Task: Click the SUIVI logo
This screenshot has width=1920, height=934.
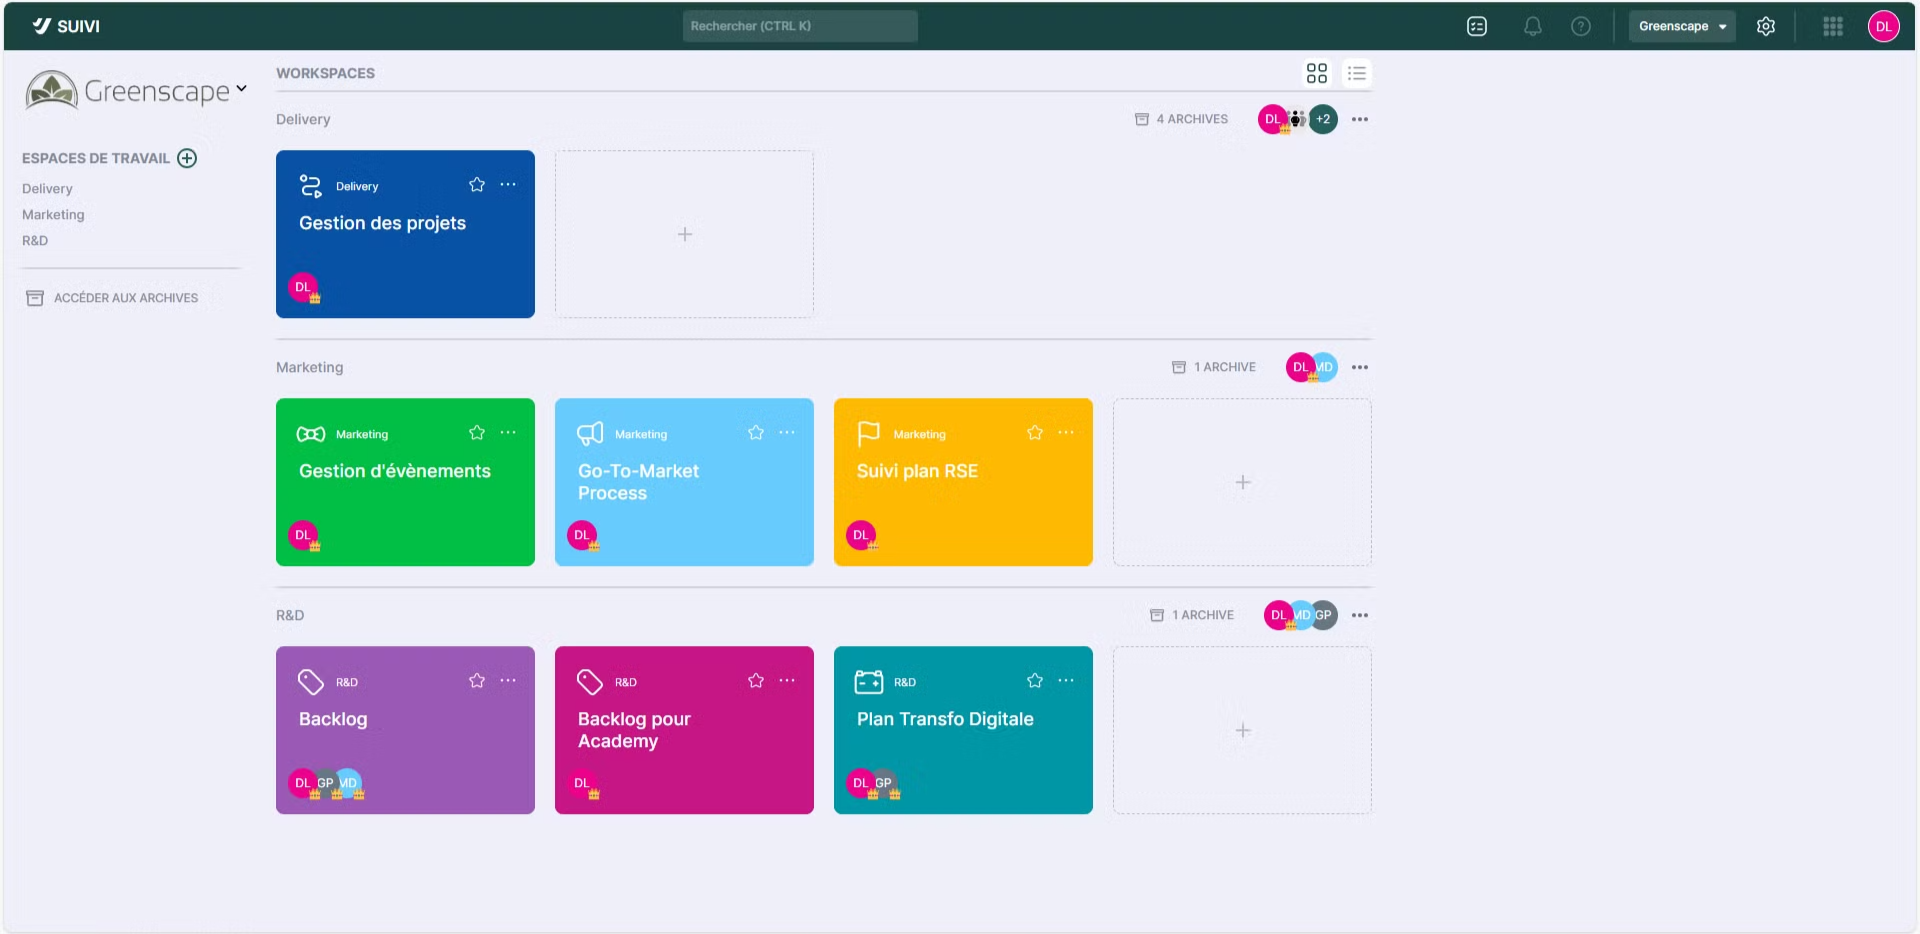Action: (x=66, y=26)
